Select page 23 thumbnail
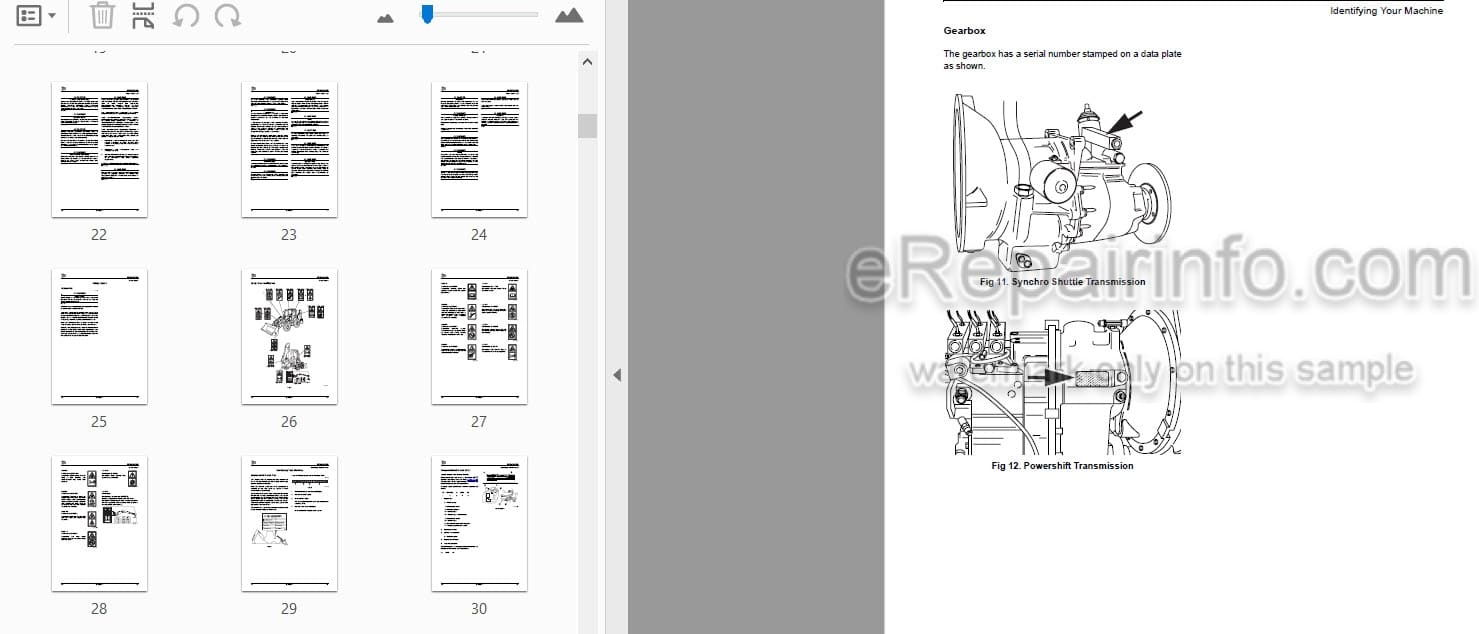 point(289,149)
